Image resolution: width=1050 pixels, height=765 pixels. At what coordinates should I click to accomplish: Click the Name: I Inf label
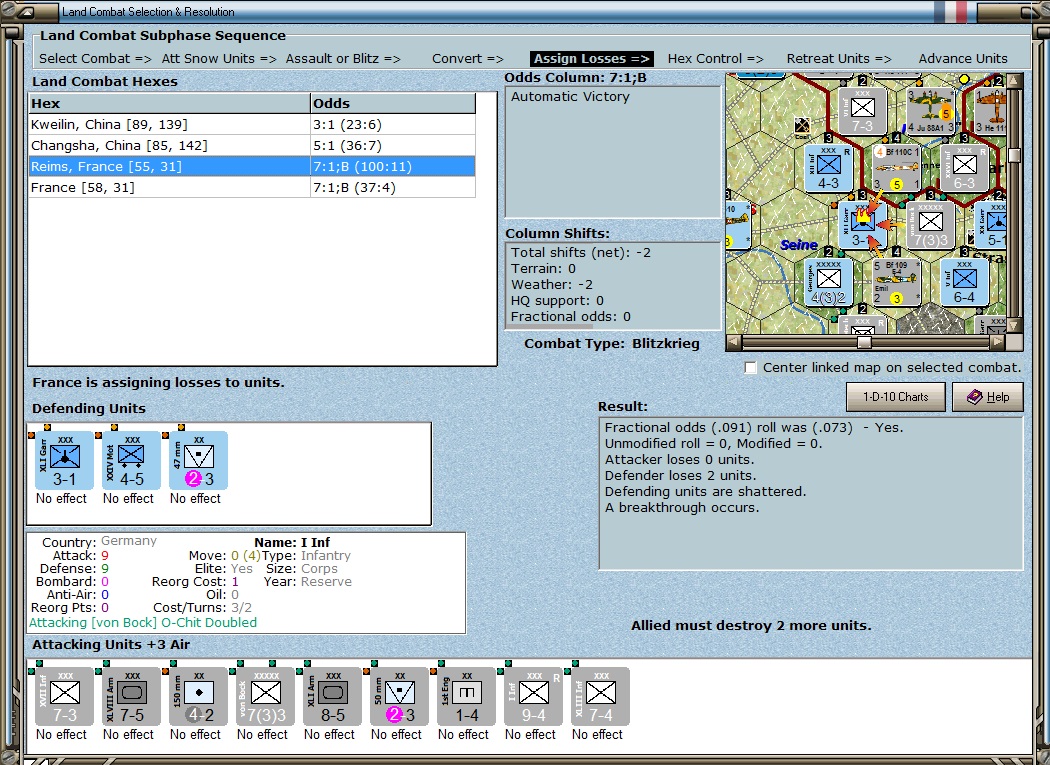(292, 543)
